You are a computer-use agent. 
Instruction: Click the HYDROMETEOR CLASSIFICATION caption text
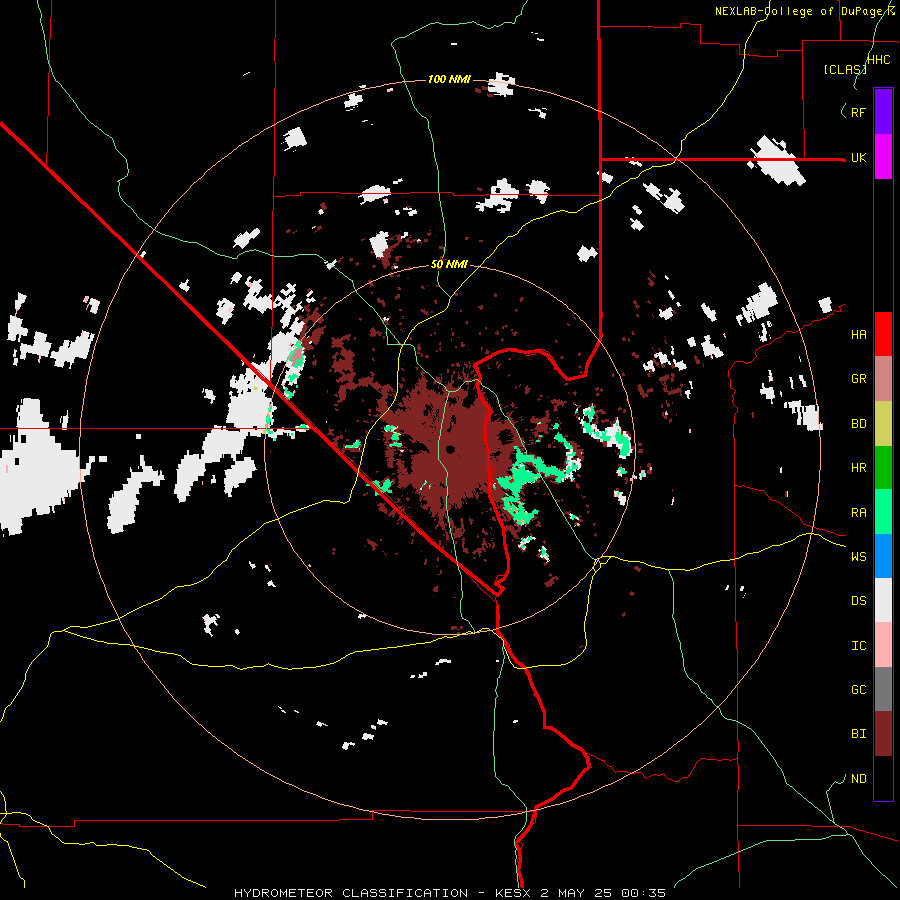pyautogui.click(x=351, y=893)
